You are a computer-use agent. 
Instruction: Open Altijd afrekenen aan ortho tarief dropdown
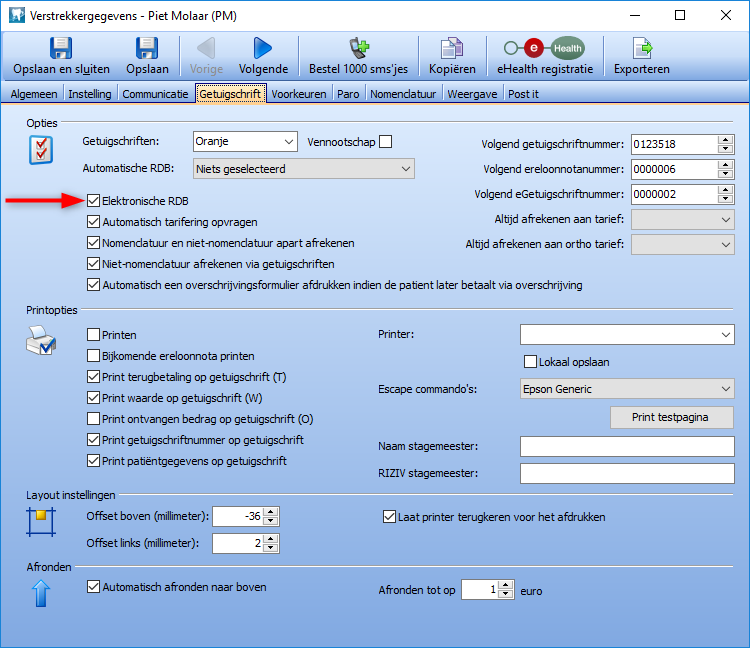point(683,244)
